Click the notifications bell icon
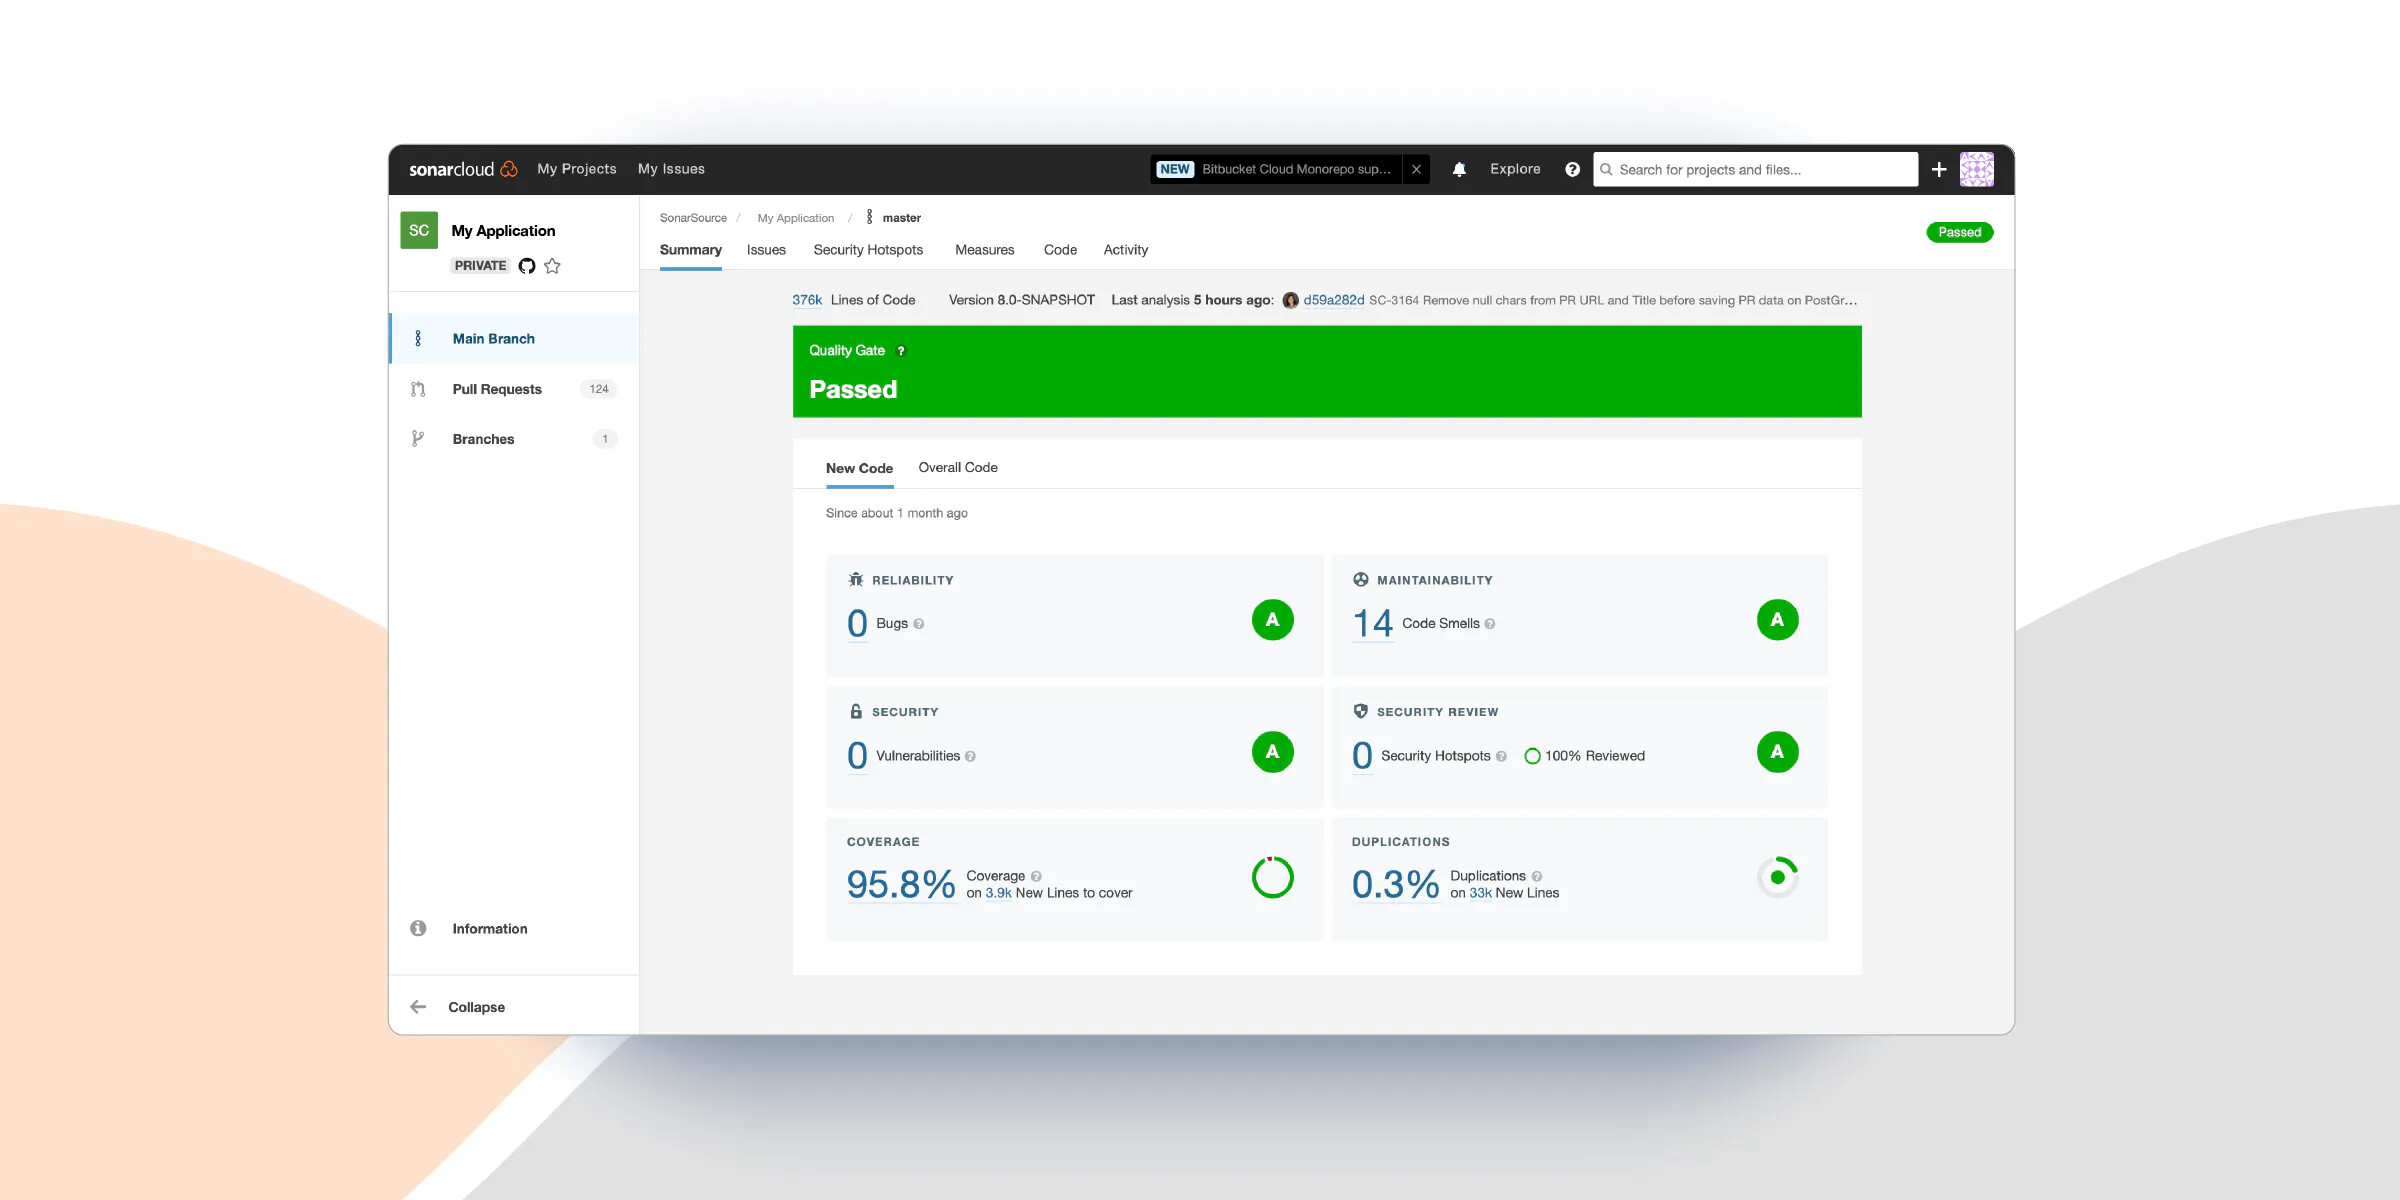Screen dimensions: 2400x1200 click(x=1459, y=170)
